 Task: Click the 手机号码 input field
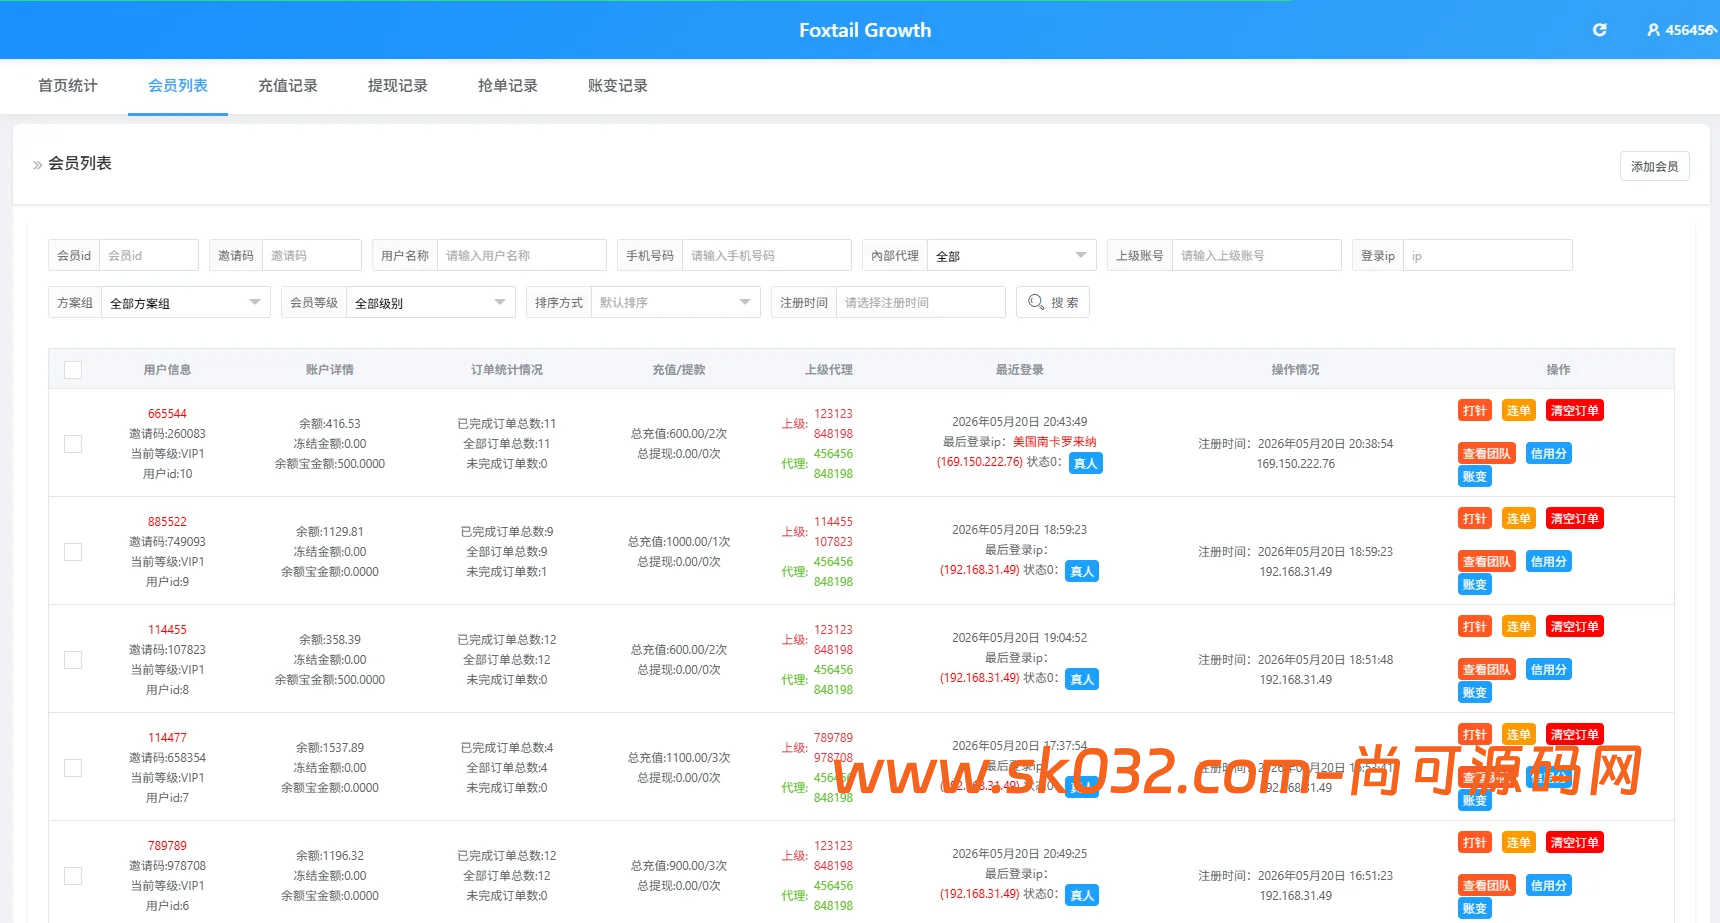[766, 256]
